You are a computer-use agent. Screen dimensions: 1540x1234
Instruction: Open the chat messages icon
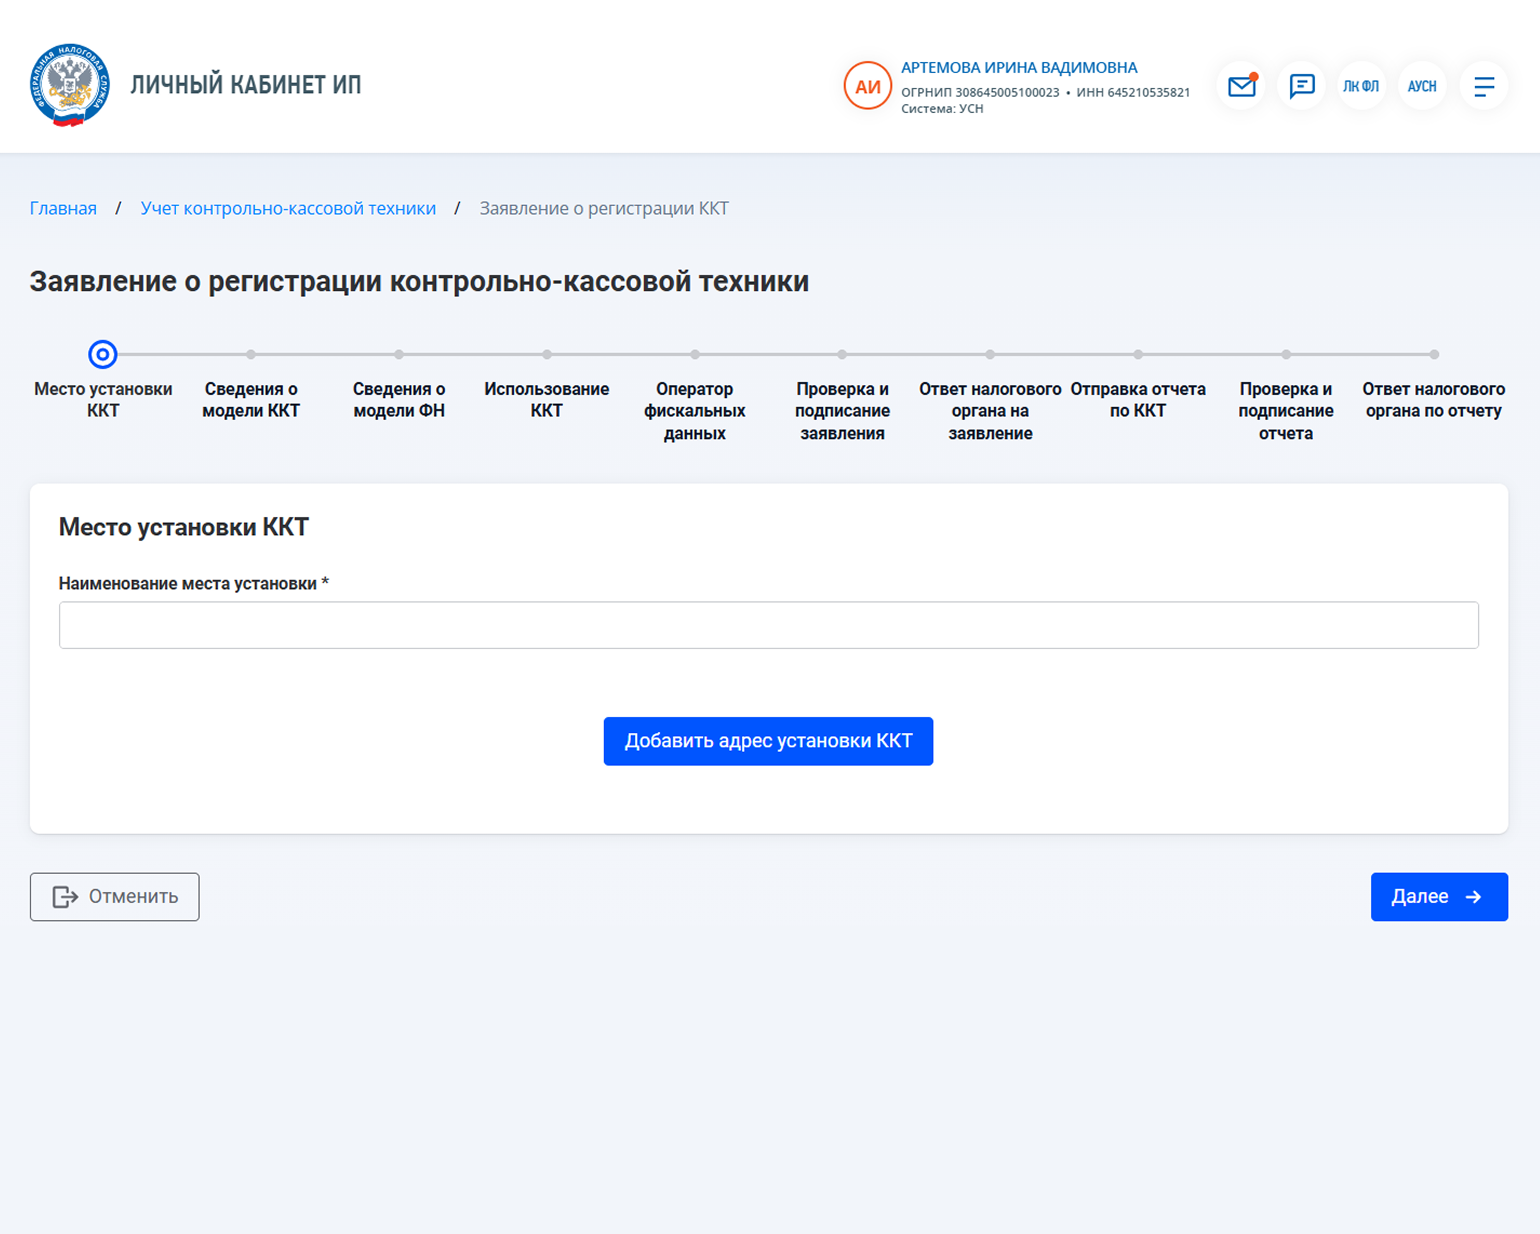pos(1301,86)
